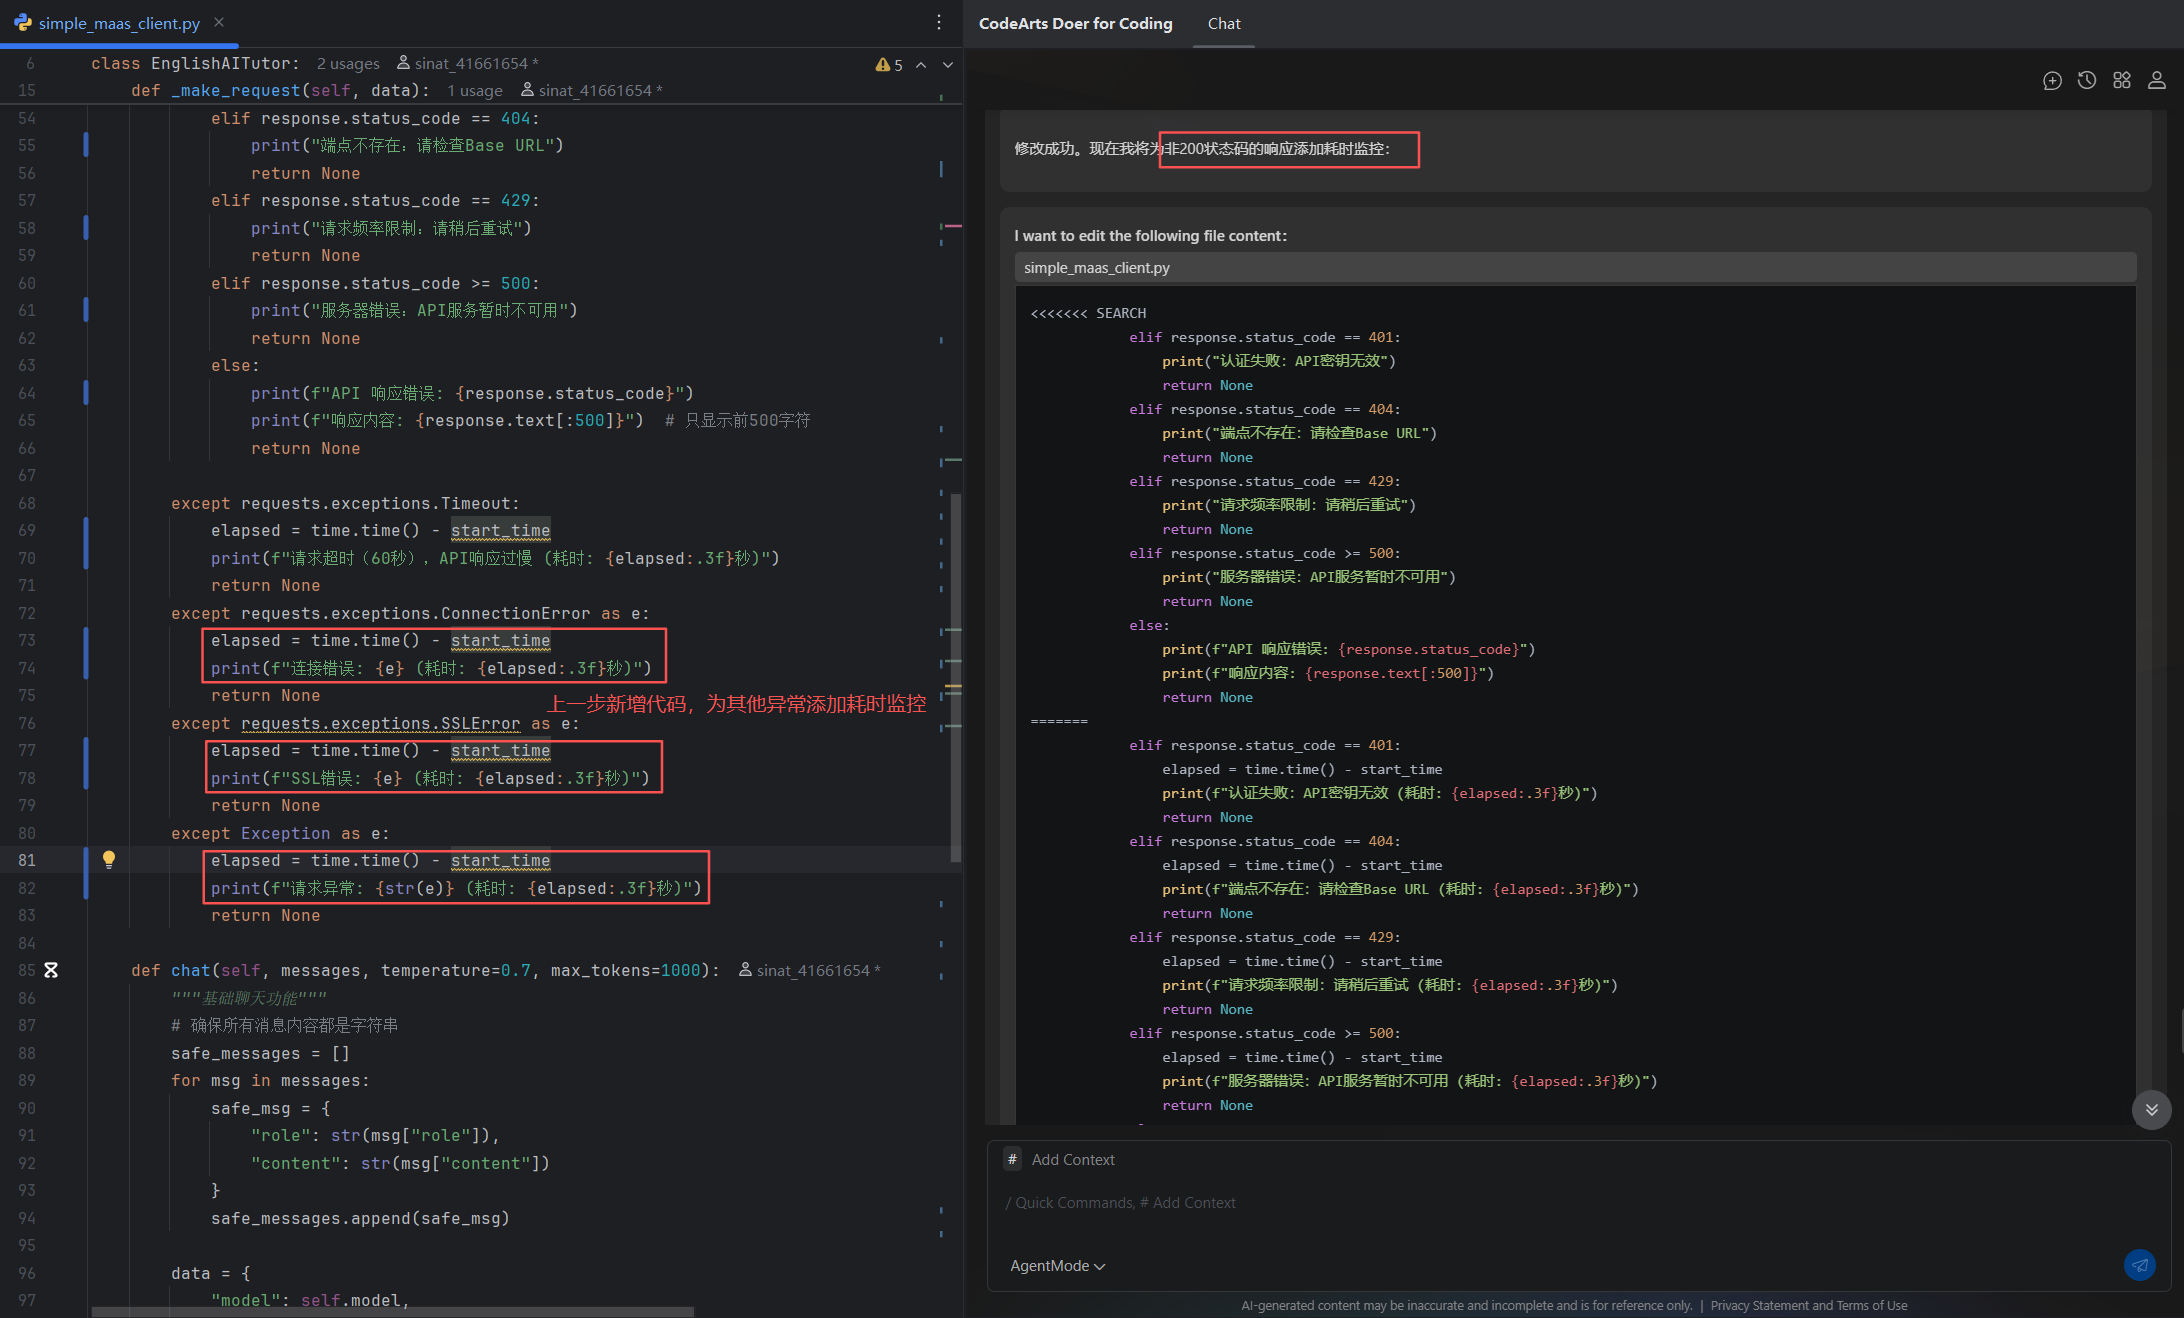
Task: Click the lightbulb quick-fix icon
Action: pos(109,859)
